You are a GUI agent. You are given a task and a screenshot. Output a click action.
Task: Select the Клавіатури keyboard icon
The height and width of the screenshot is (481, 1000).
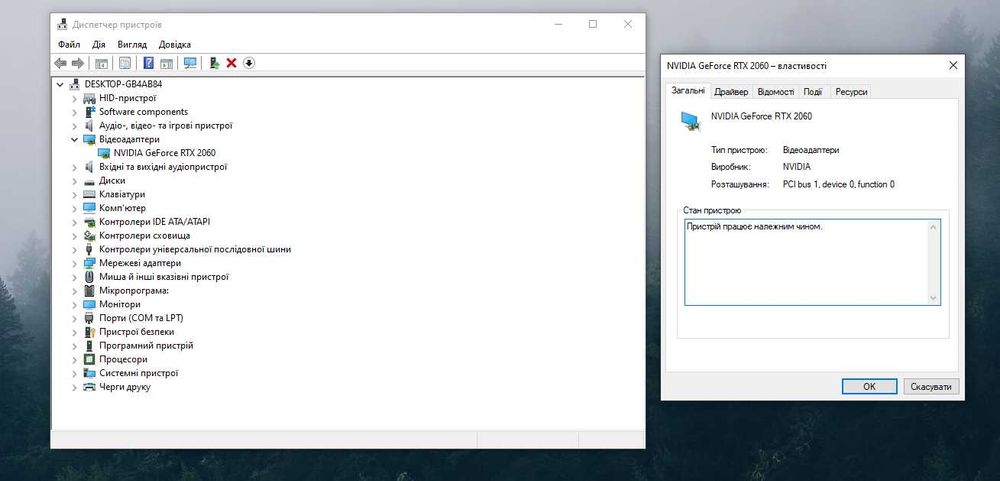[x=89, y=195]
